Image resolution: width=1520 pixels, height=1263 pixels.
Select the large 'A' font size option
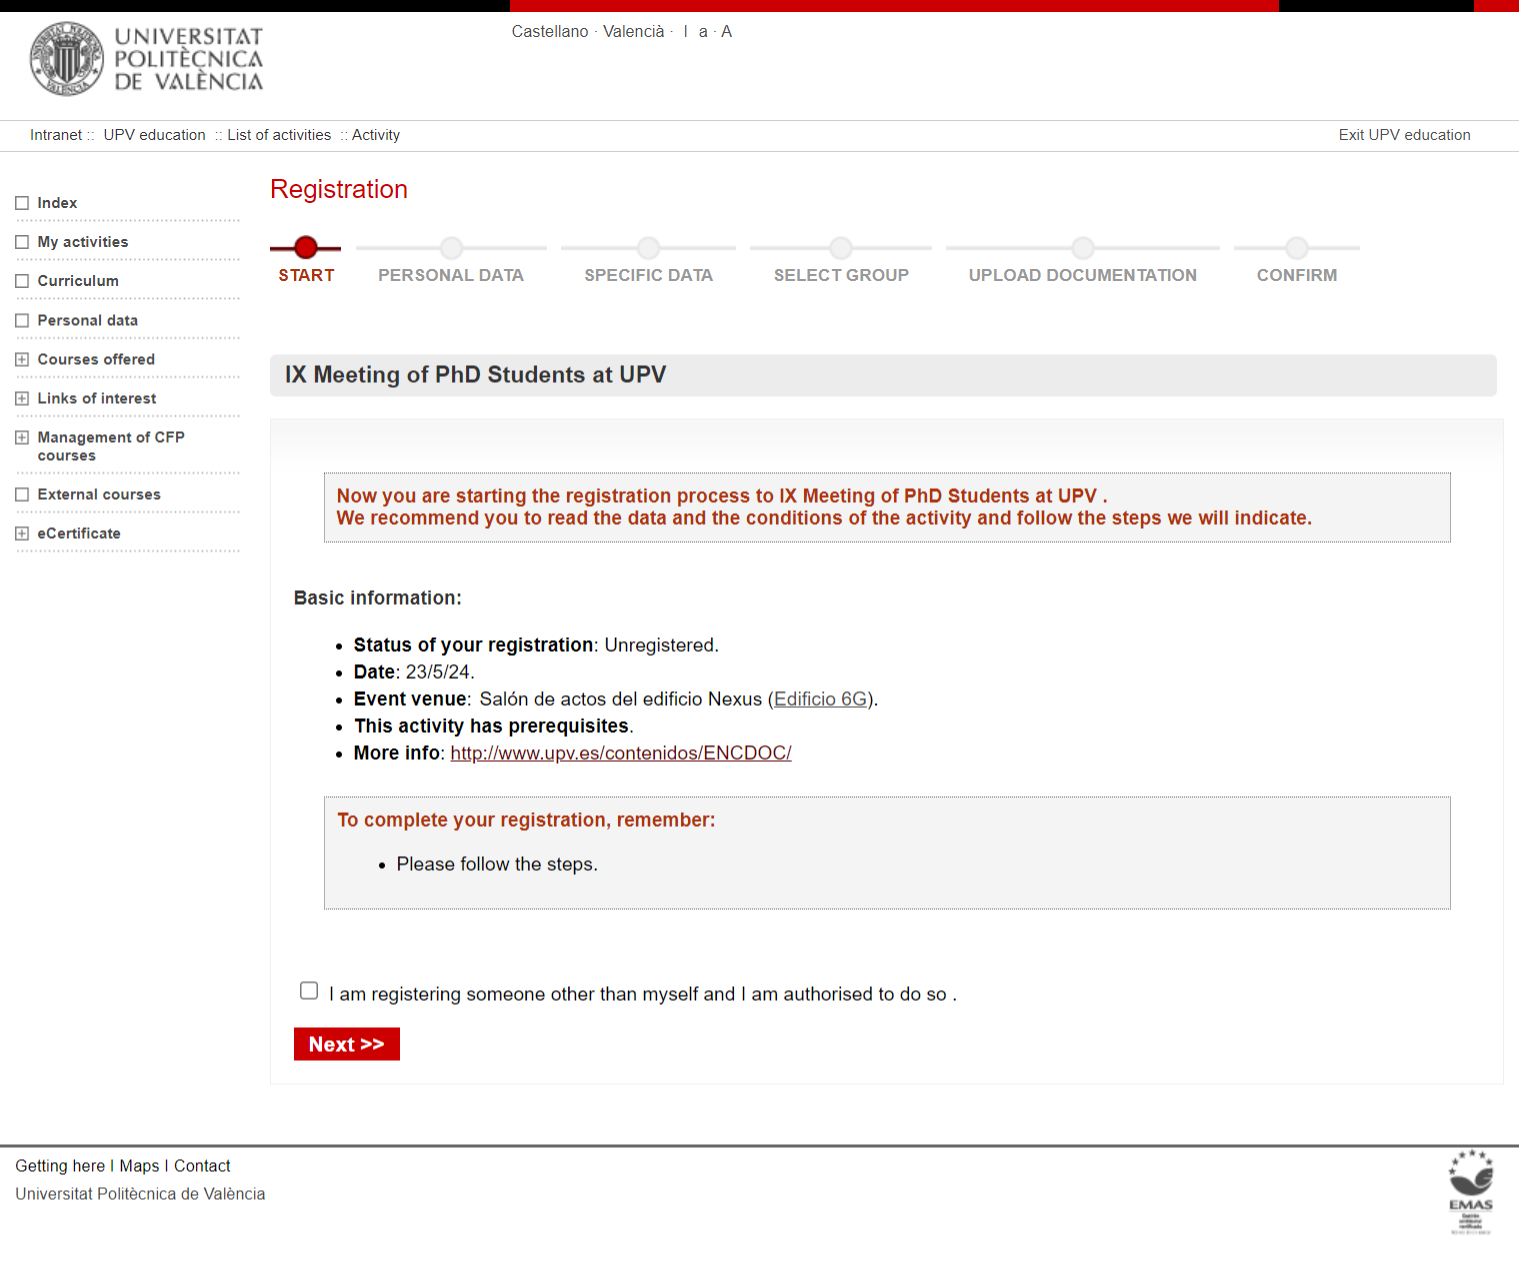(x=726, y=31)
